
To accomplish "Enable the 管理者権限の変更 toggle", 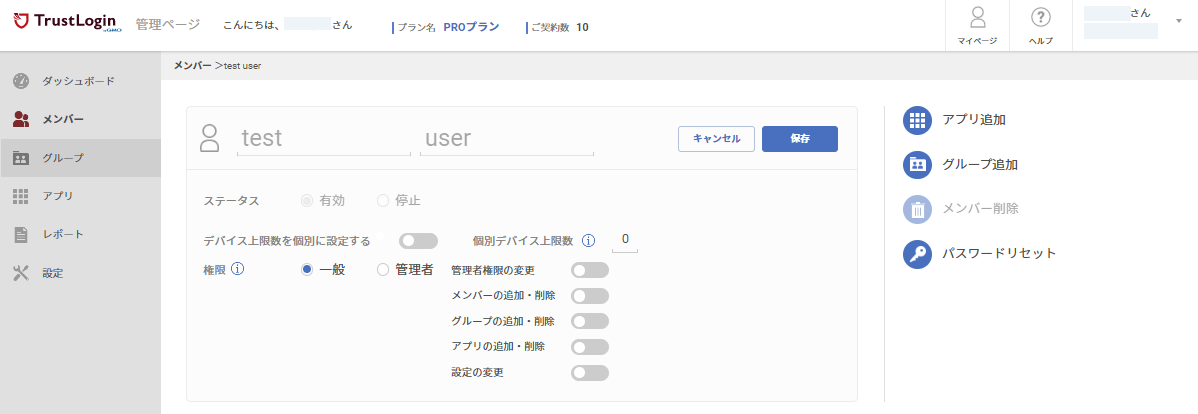I will pos(590,270).
